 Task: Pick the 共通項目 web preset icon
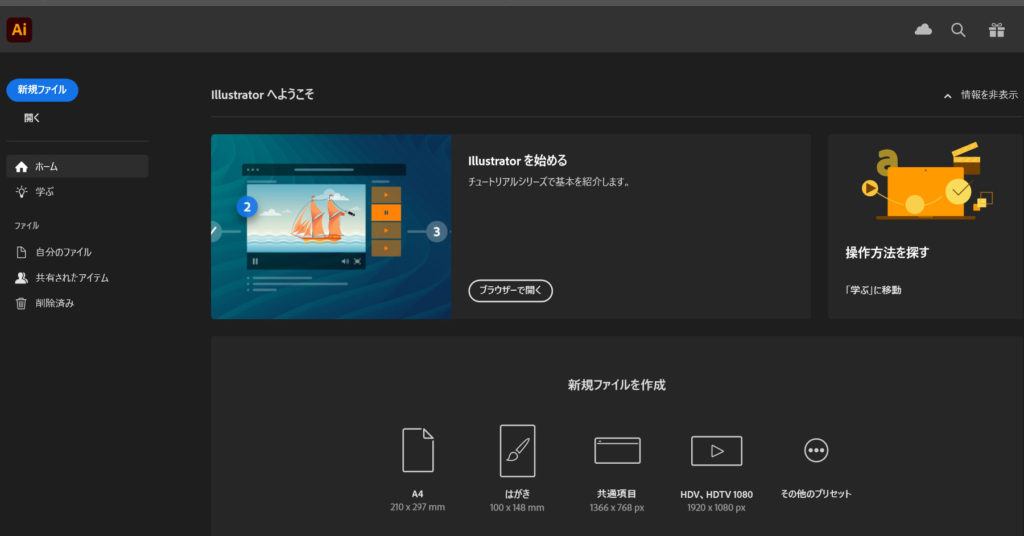617,450
